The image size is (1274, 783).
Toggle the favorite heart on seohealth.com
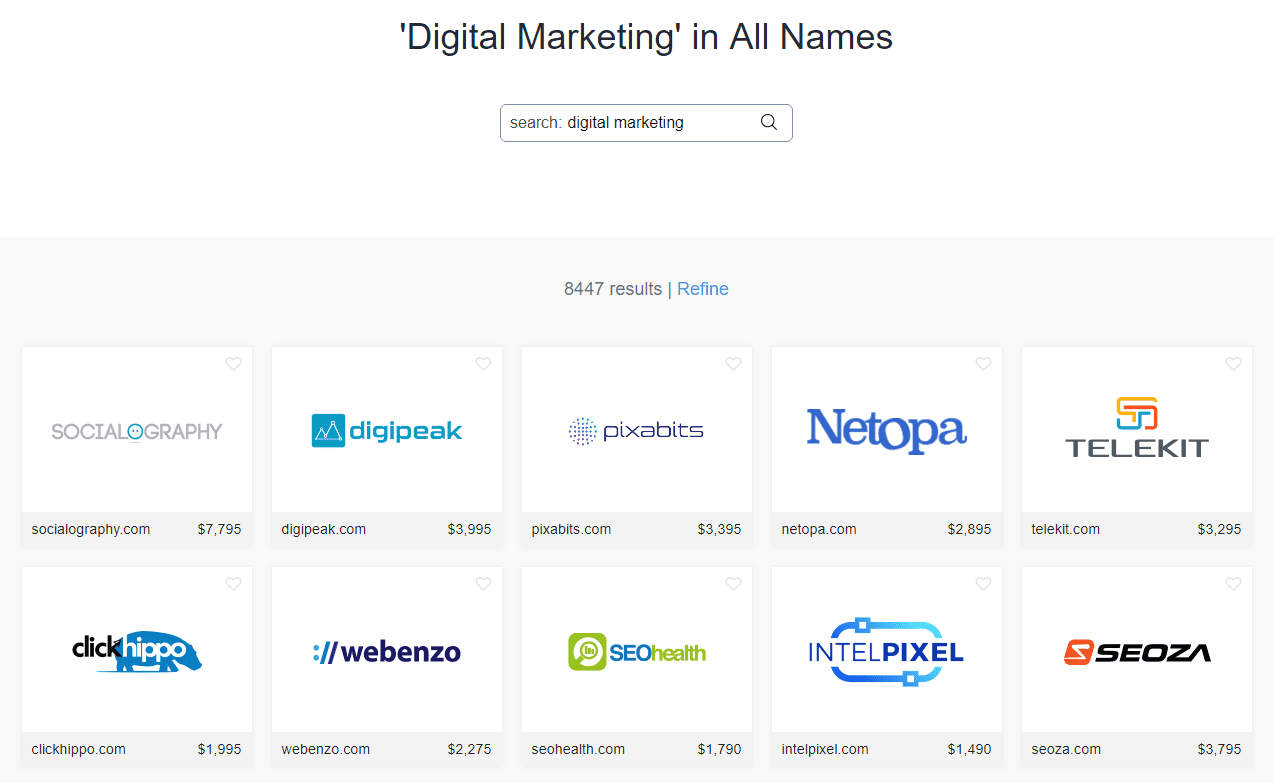(733, 583)
